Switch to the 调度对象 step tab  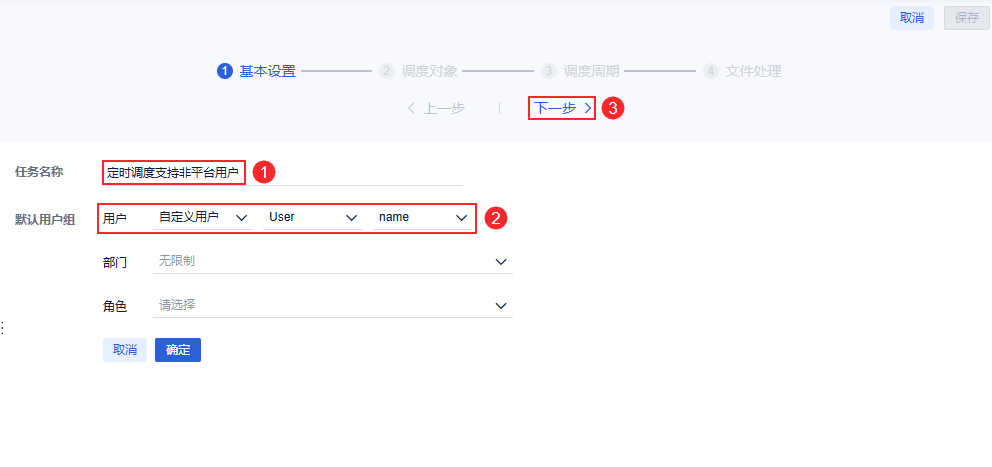pos(430,71)
